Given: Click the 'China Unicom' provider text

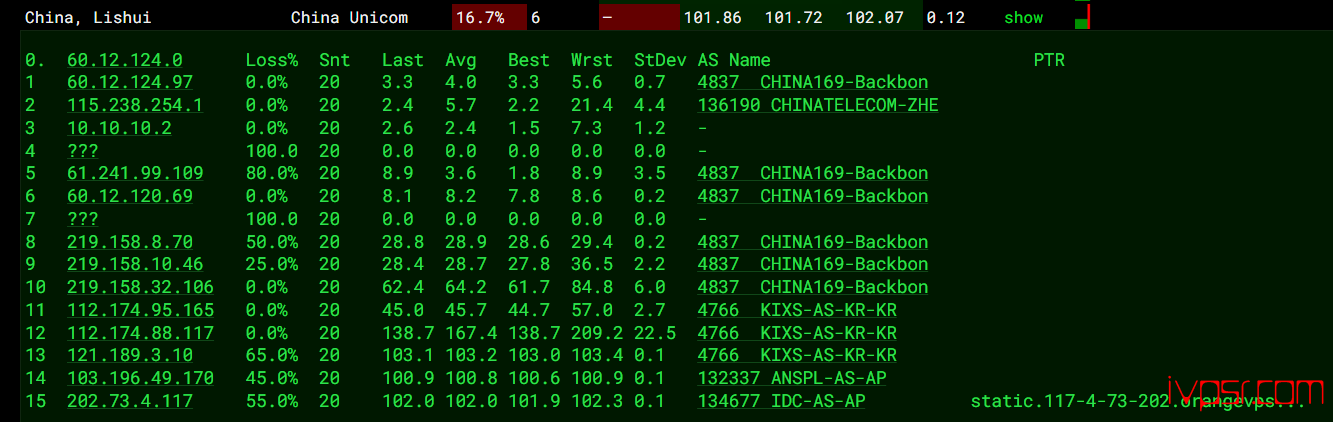Looking at the screenshot, I should [349, 18].
